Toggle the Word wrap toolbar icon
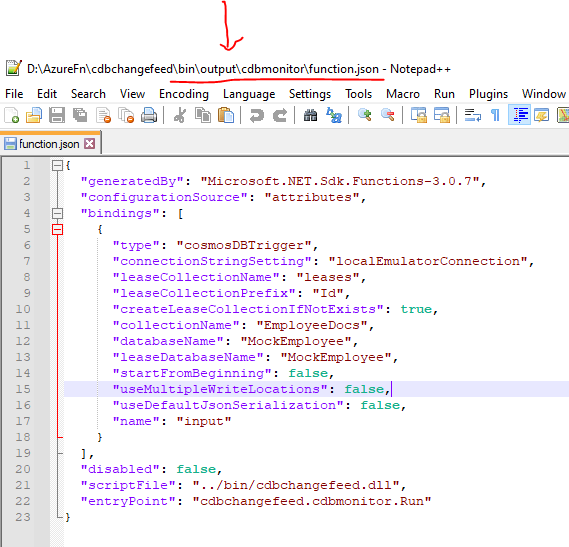569x547 pixels. pyautogui.click(x=473, y=115)
